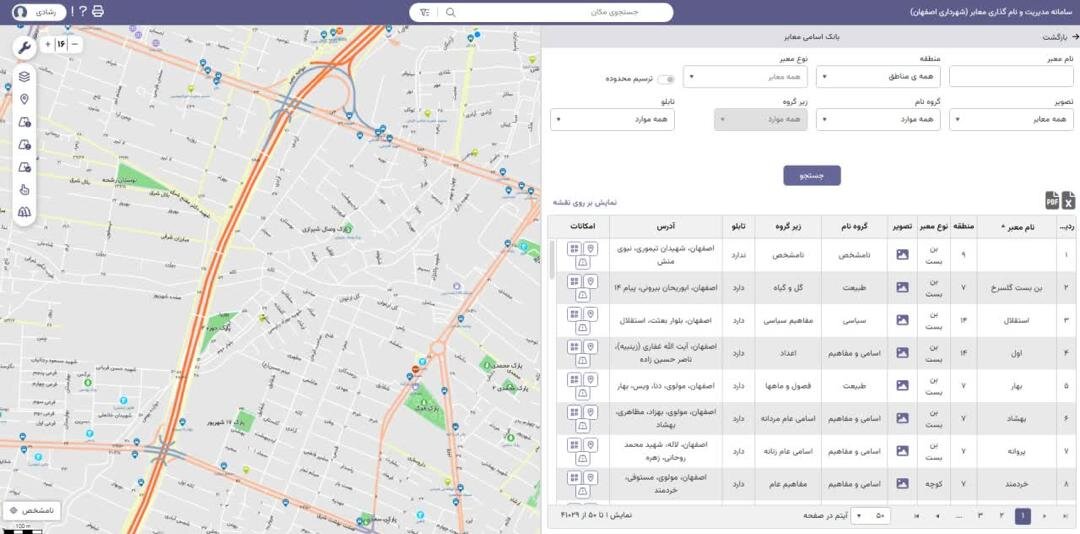Screen dimensions: 1080x534
Task: Open the wrench tools button on map
Action: tap(25, 47)
